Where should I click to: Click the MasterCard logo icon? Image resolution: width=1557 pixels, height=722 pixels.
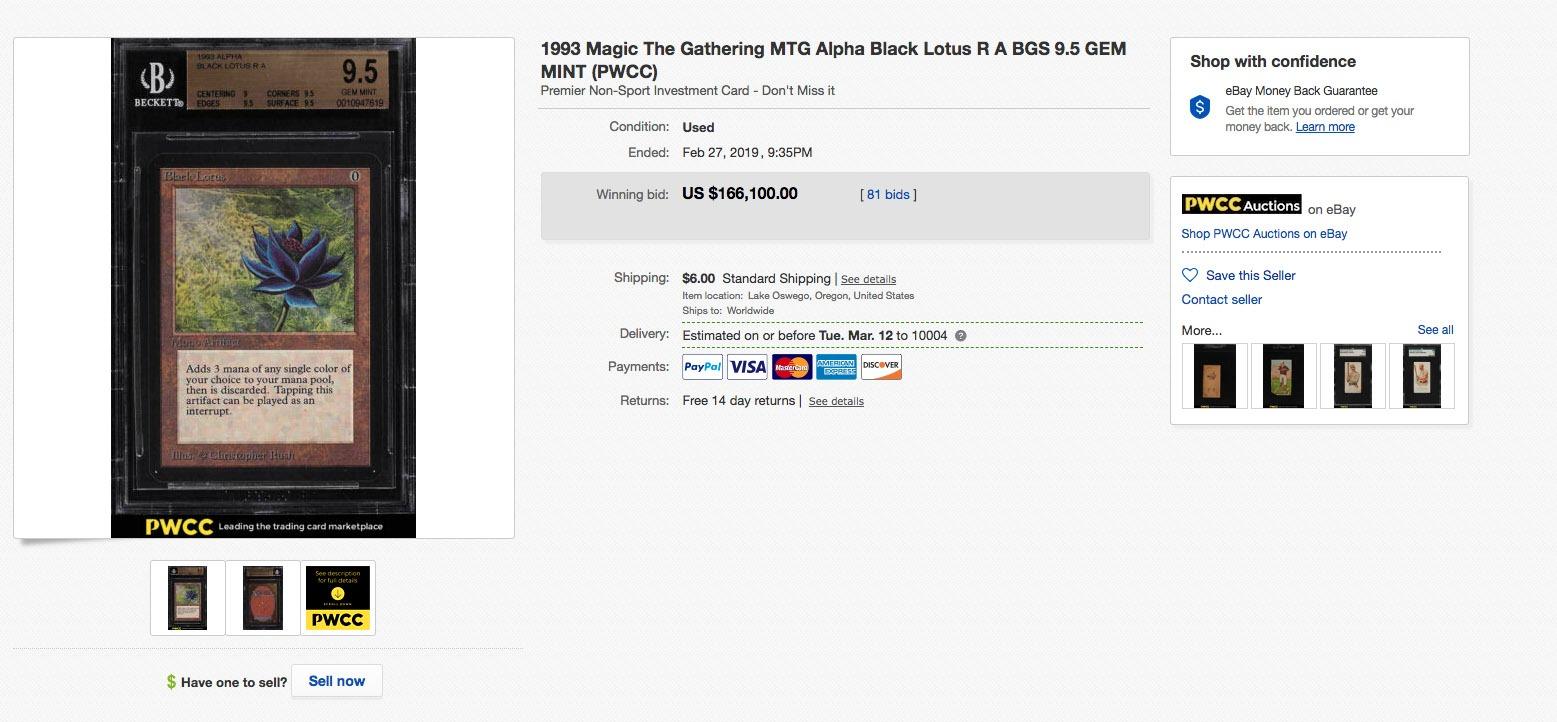coord(792,367)
